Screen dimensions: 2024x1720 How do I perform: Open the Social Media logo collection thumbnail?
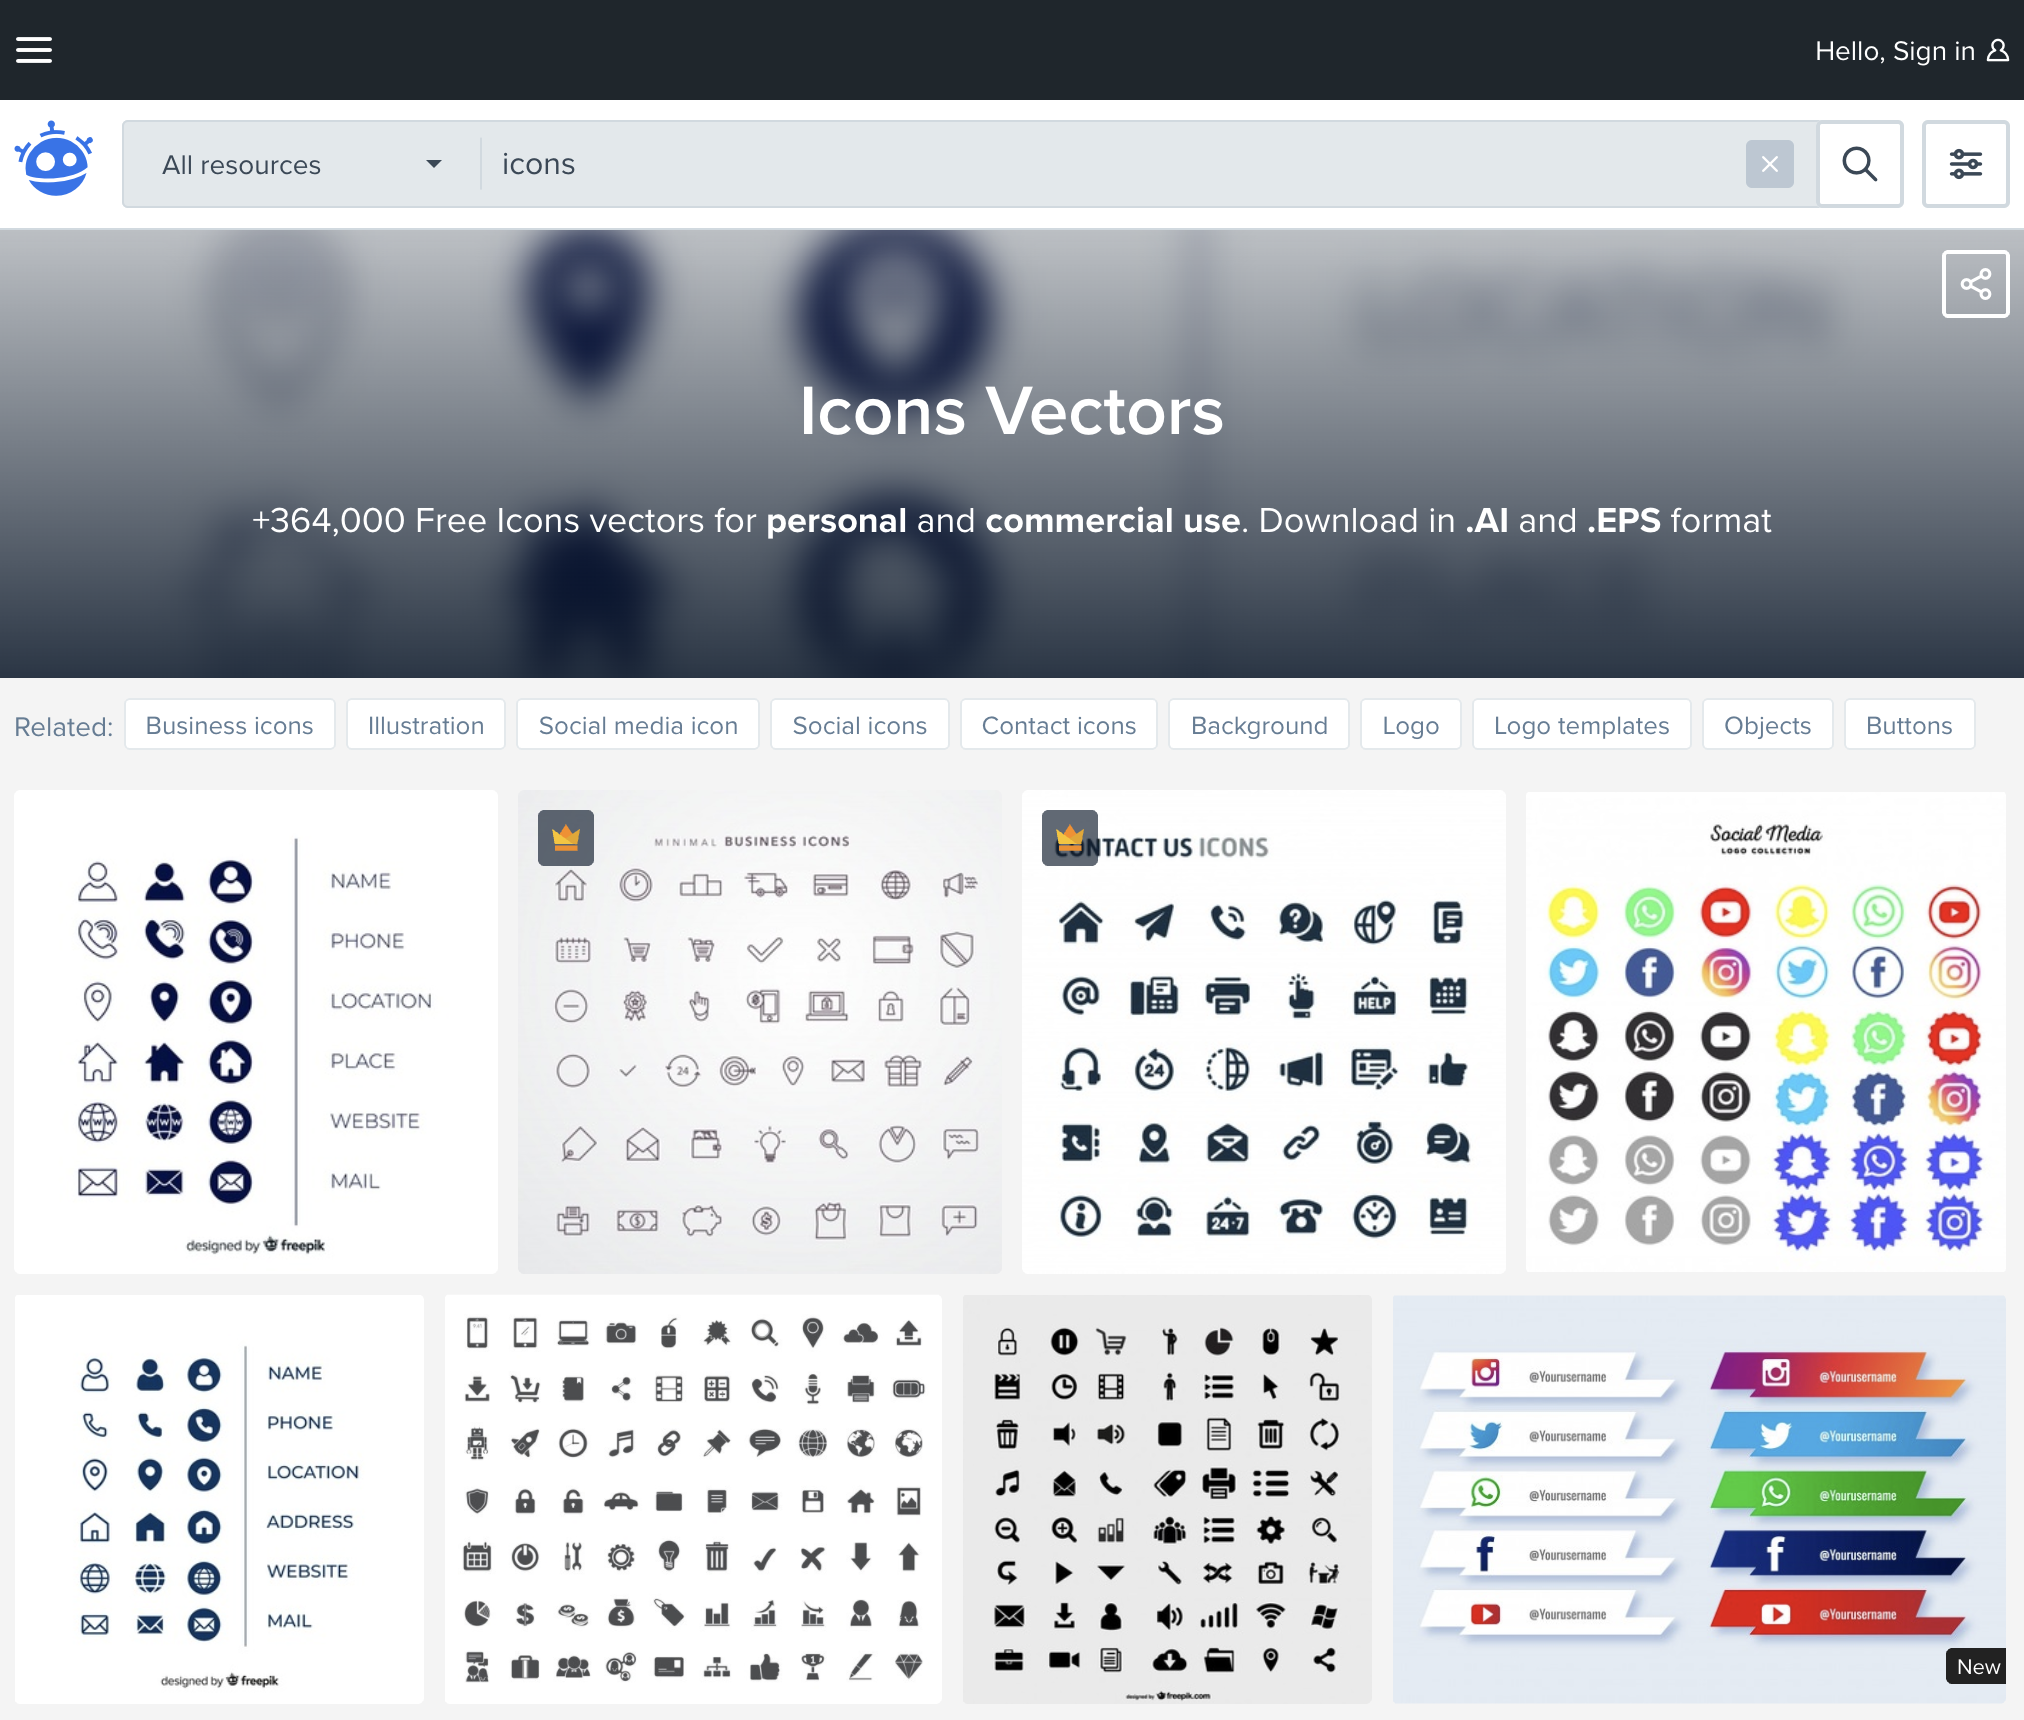(x=1765, y=1032)
